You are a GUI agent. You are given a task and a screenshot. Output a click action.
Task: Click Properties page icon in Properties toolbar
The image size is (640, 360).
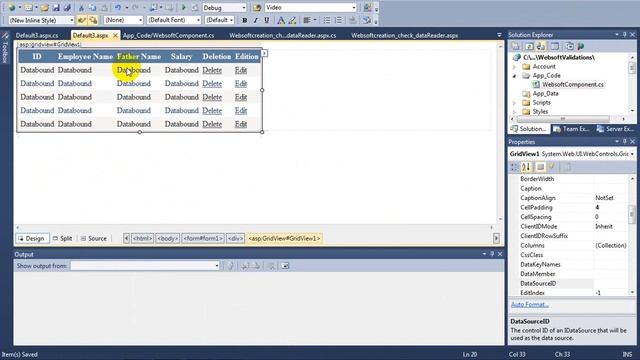tap(540, 167)
